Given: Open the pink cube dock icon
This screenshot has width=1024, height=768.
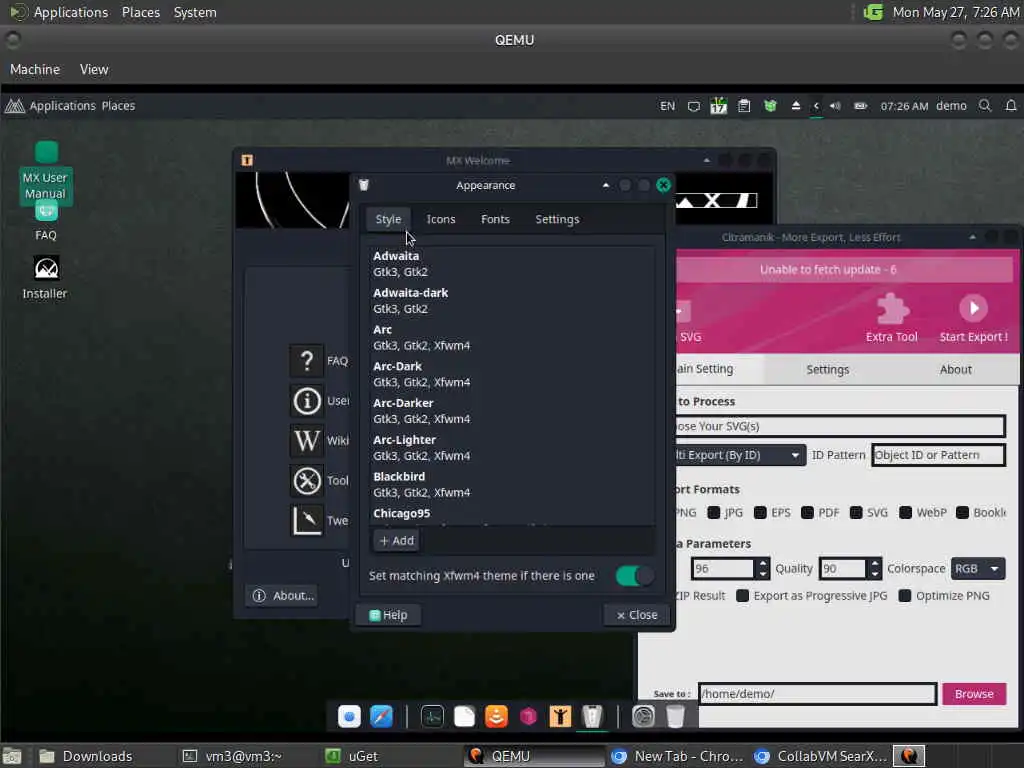Looking at the screenshot, I should point(528,716).
